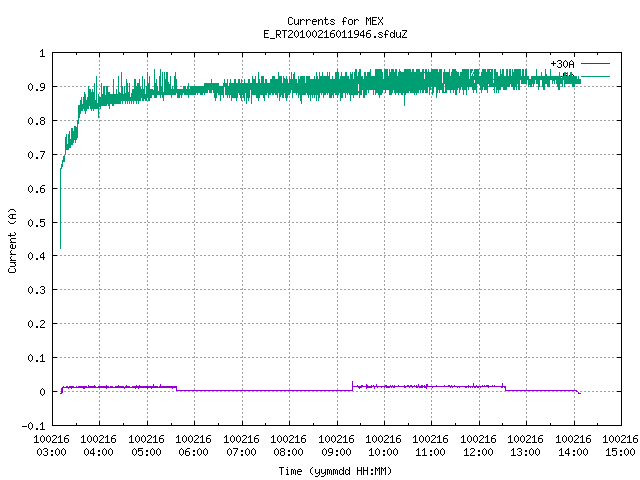Click the "15:00" time tick label

point(620,452)
